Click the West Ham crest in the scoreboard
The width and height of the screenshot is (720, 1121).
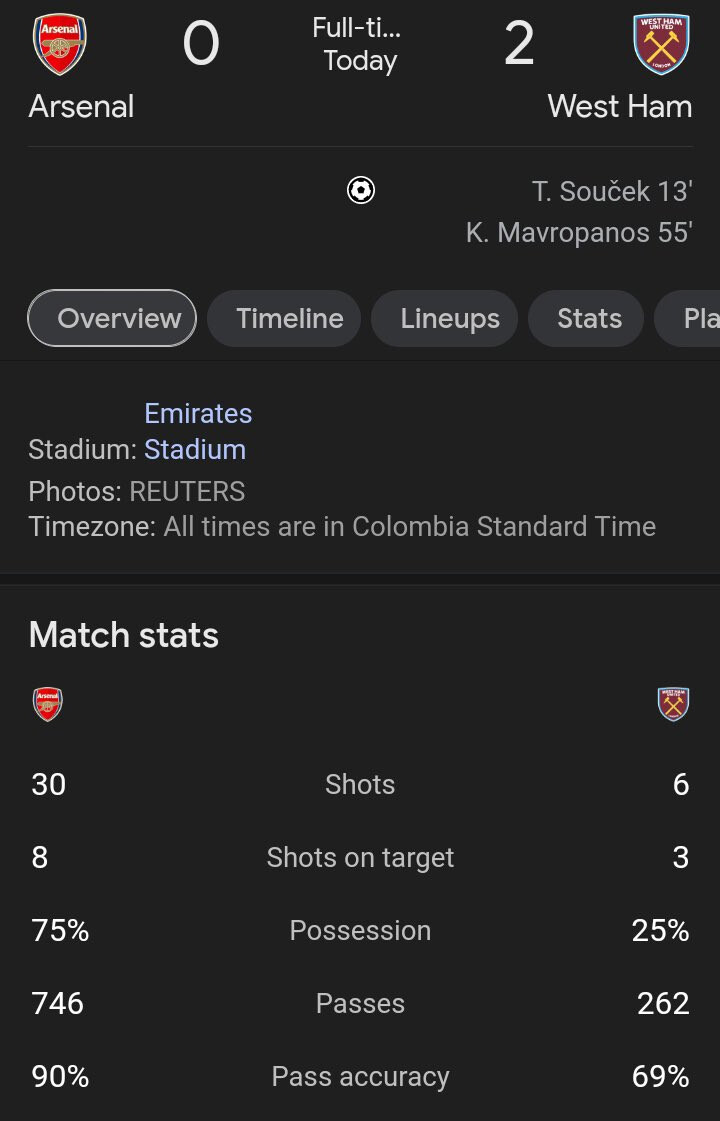coord(662,45)
